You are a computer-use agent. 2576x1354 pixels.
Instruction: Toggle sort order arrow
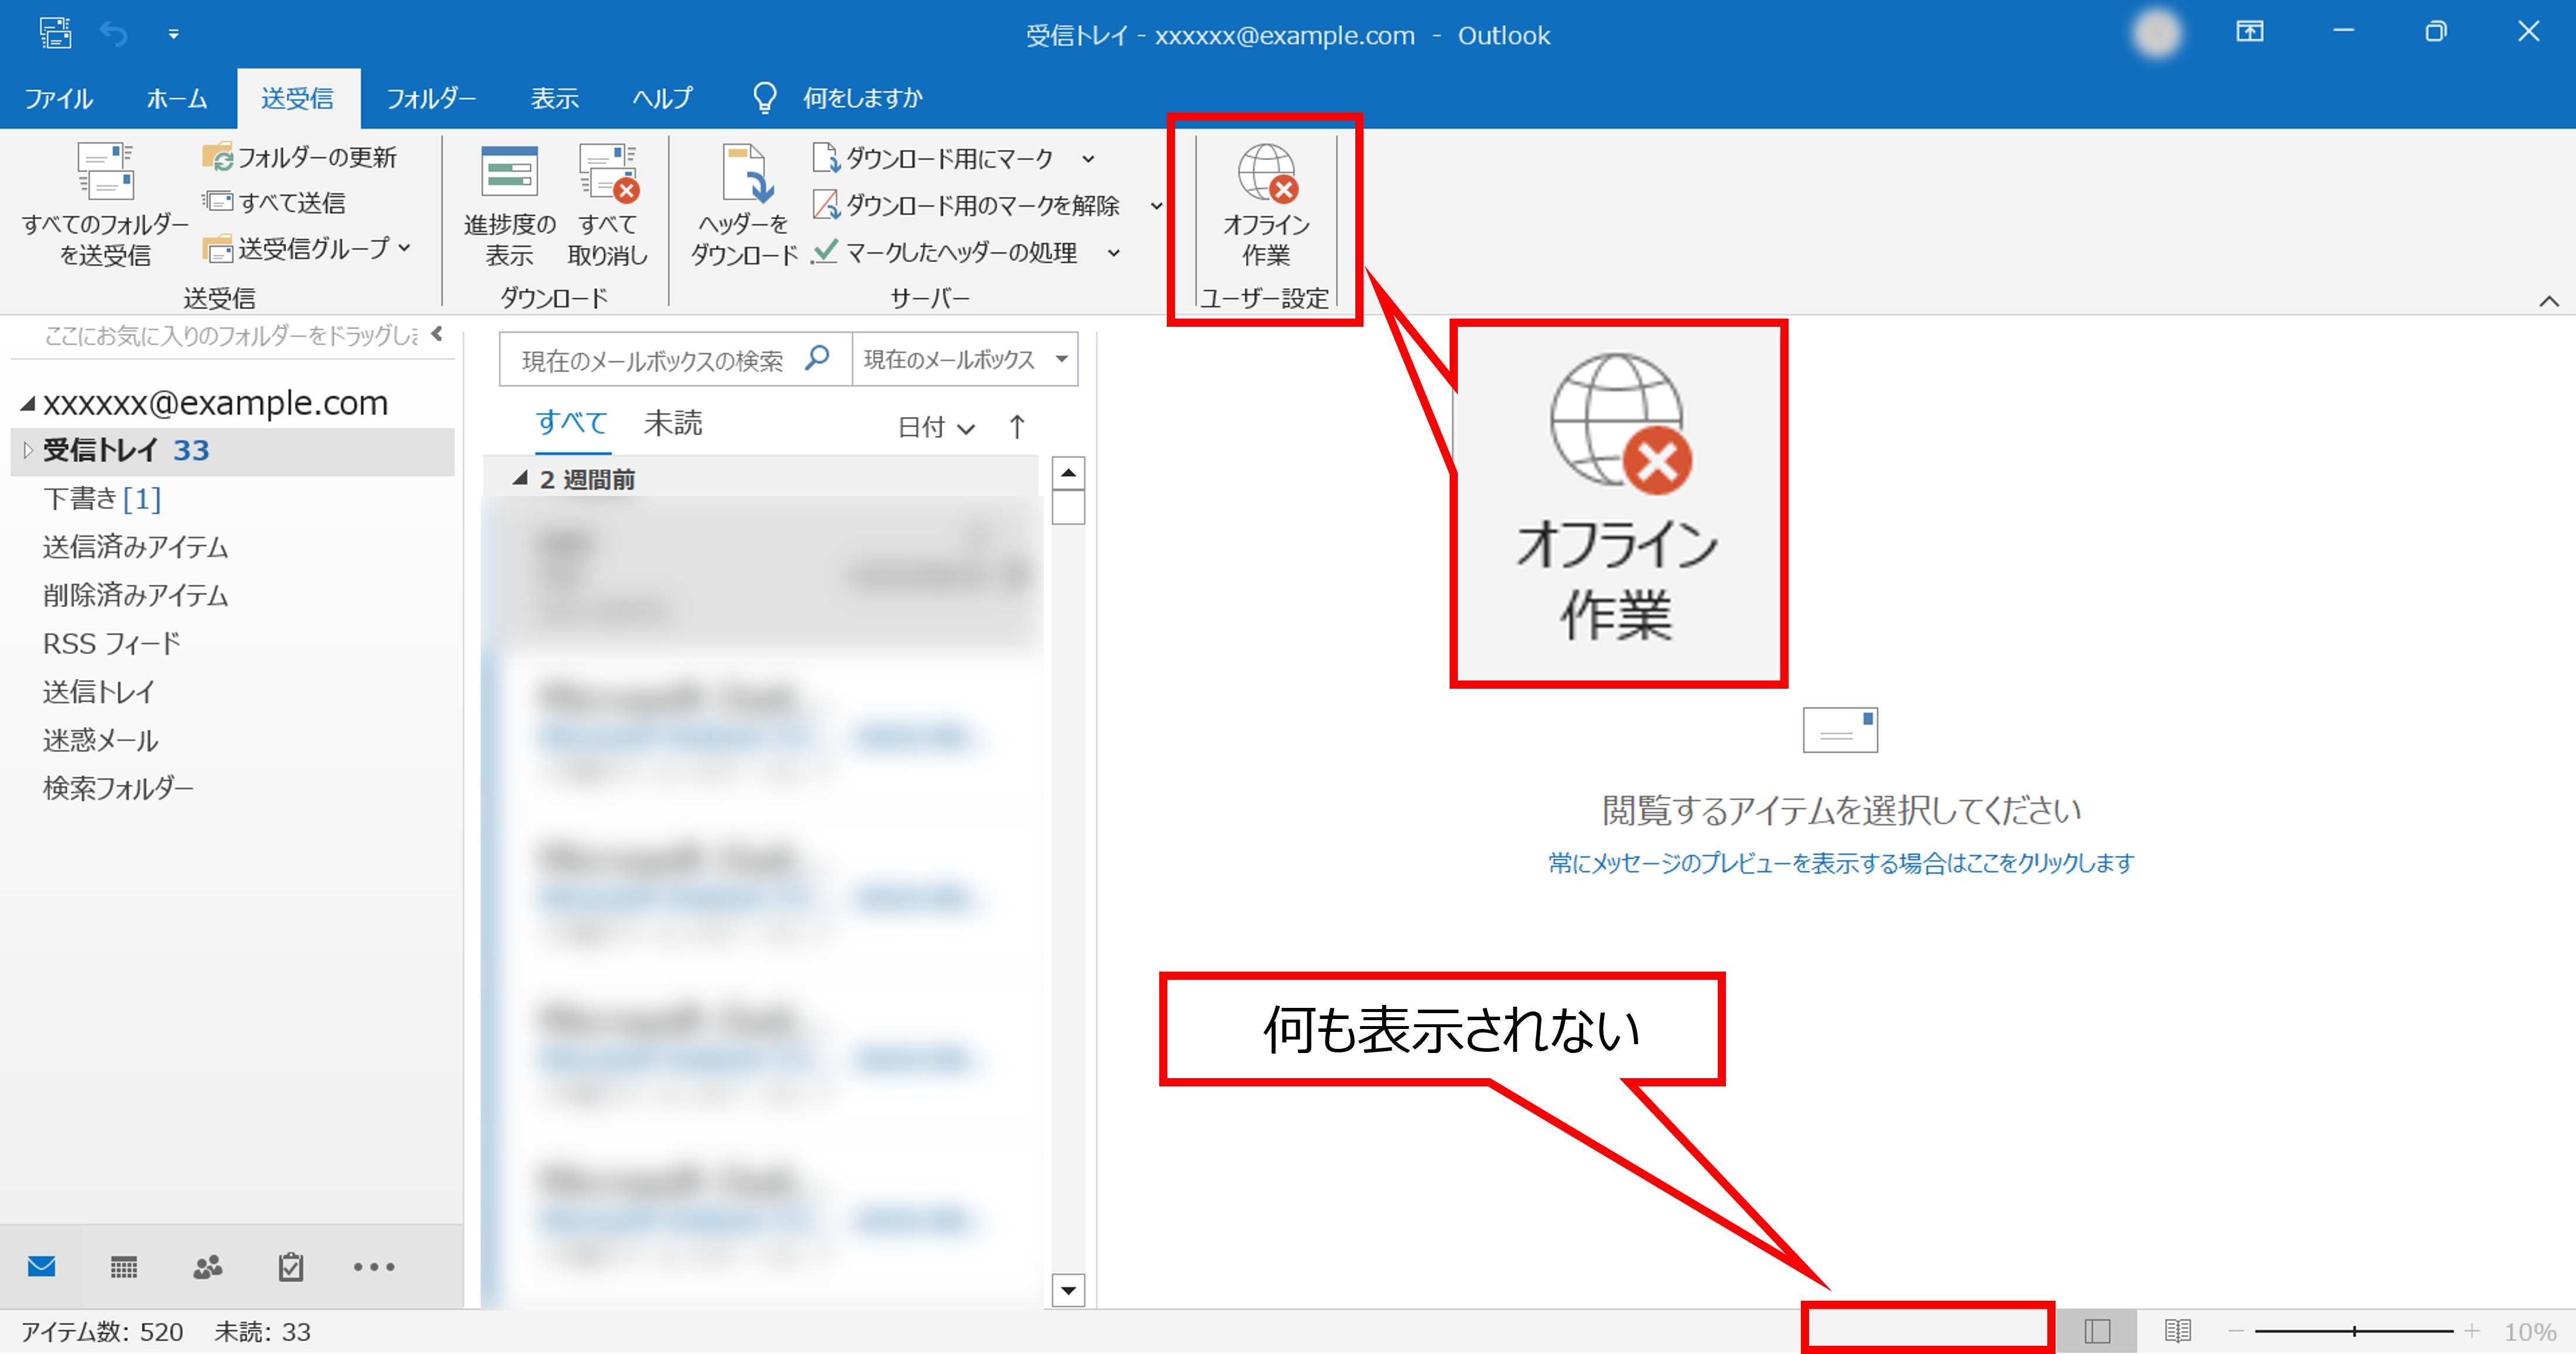[x=1017, y=427]
